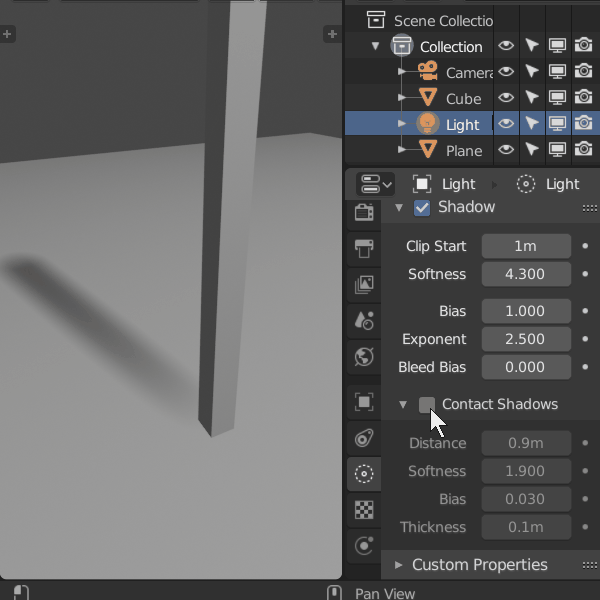Toggle Collection selectability arrow

[x=532, y=46]
